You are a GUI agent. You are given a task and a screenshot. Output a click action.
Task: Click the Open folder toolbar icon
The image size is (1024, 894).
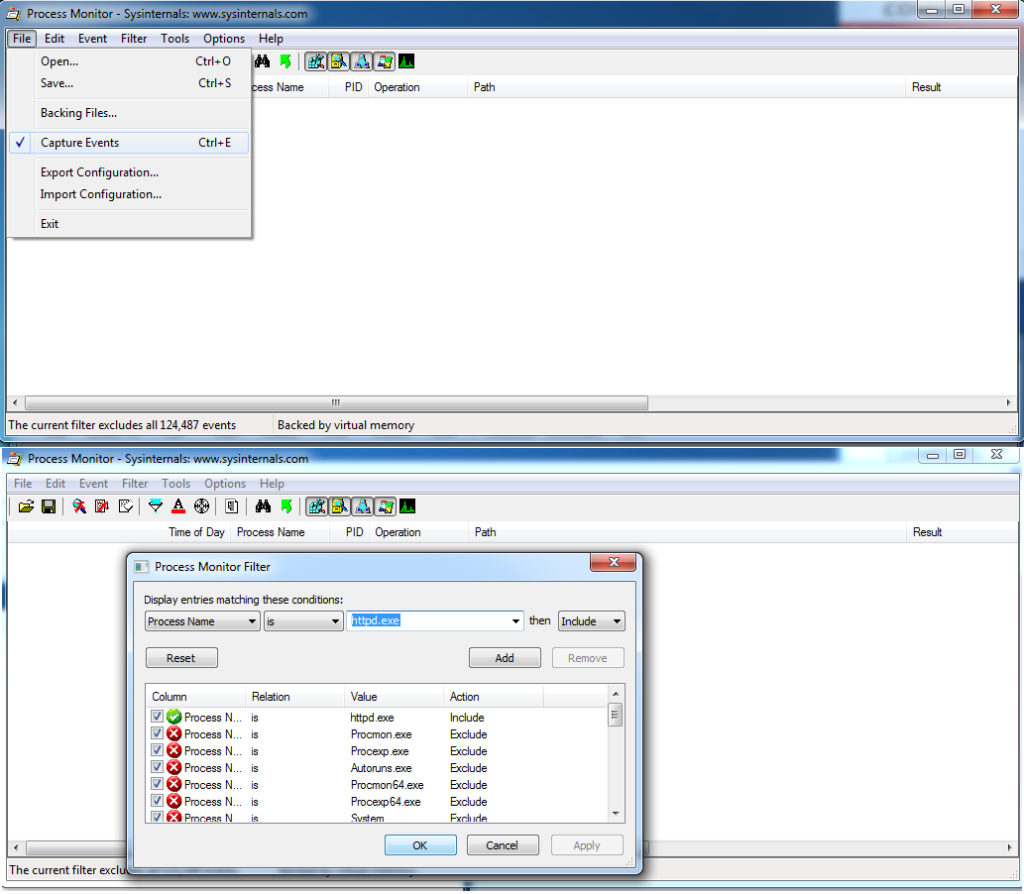26,507
